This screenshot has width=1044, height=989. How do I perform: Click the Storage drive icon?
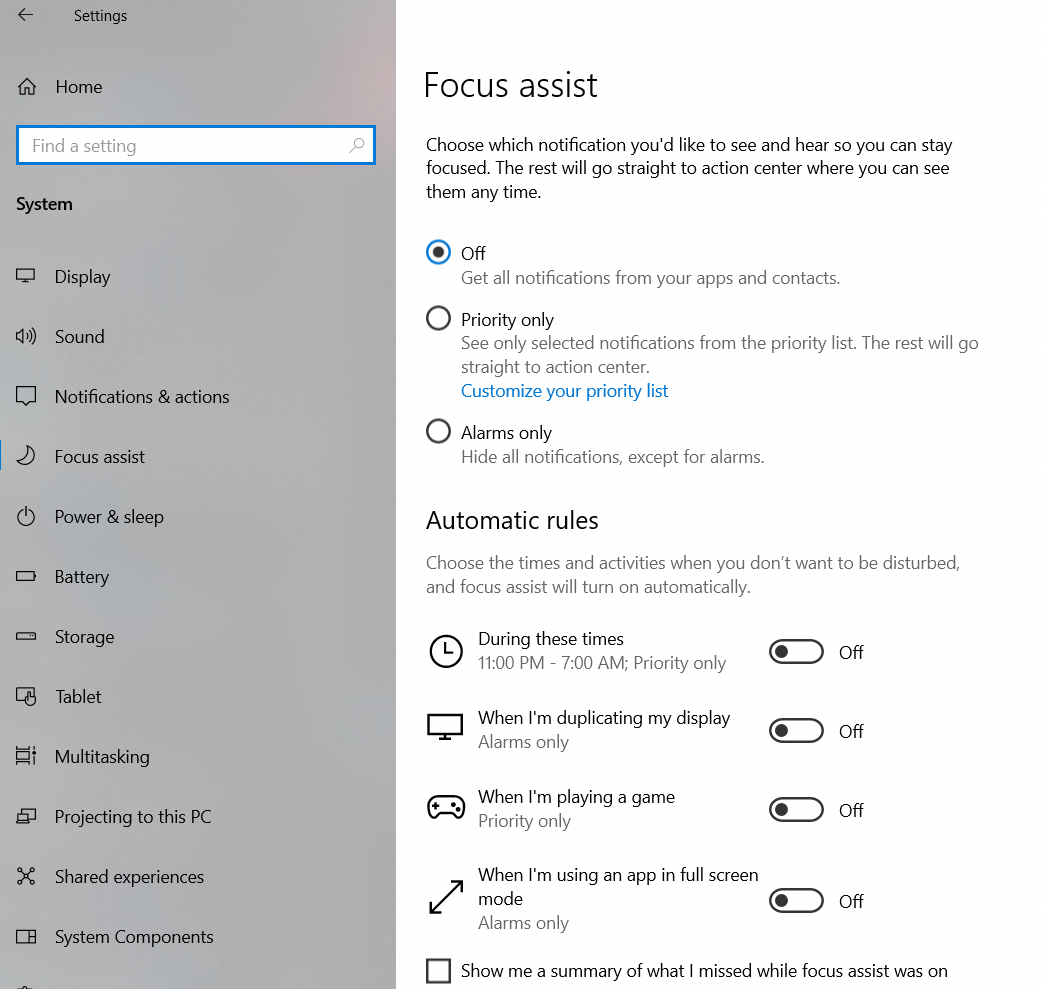coord(26,637)
